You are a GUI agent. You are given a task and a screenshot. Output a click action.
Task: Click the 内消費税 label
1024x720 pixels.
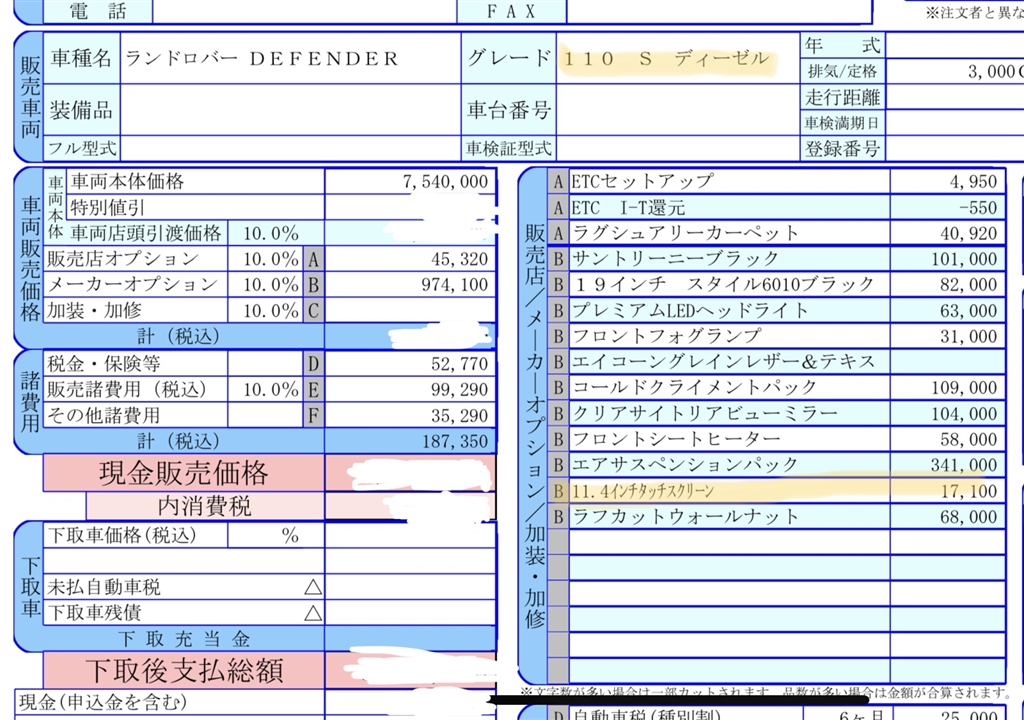(204, 506)
